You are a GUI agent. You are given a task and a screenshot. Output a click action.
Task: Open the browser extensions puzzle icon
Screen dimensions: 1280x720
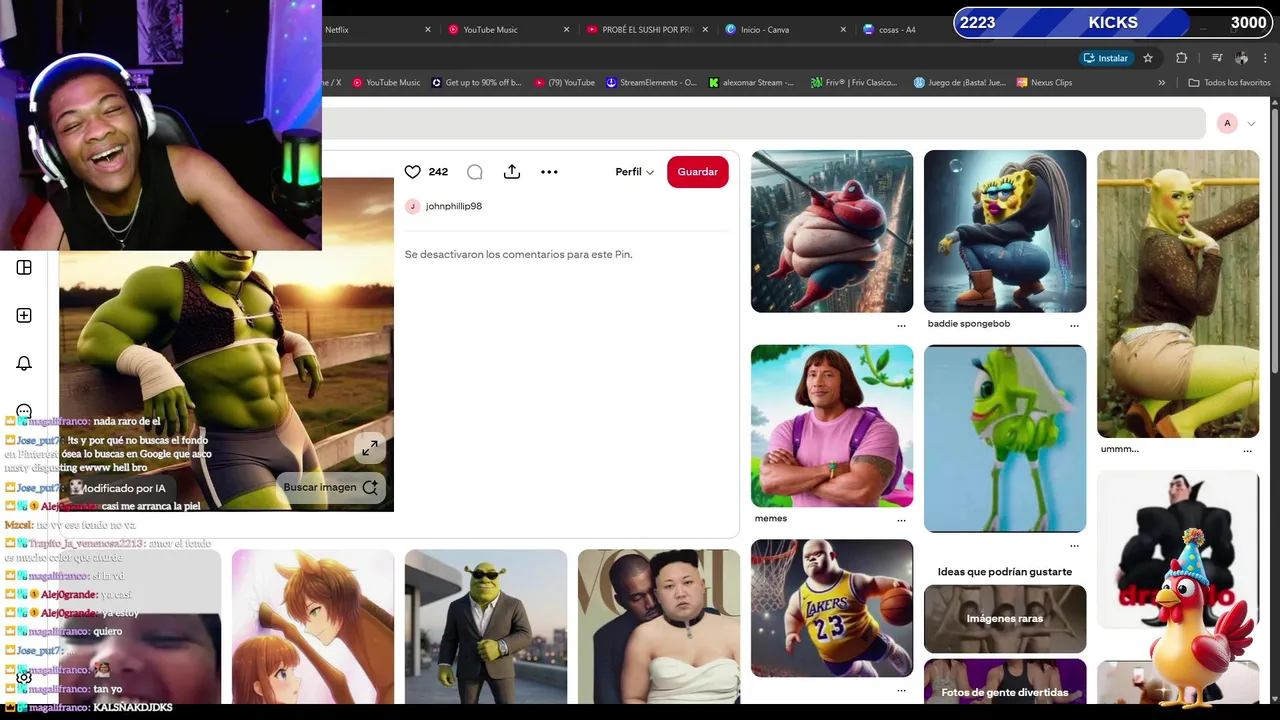(1181, 58)
